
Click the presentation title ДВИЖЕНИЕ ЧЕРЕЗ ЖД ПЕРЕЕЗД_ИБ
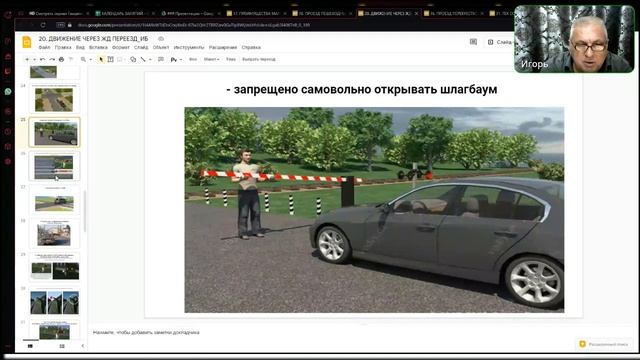tap(93, 39)
